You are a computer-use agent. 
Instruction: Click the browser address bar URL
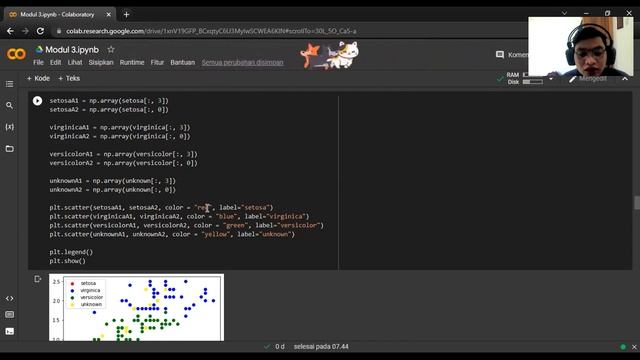click(x=211, y=31)
